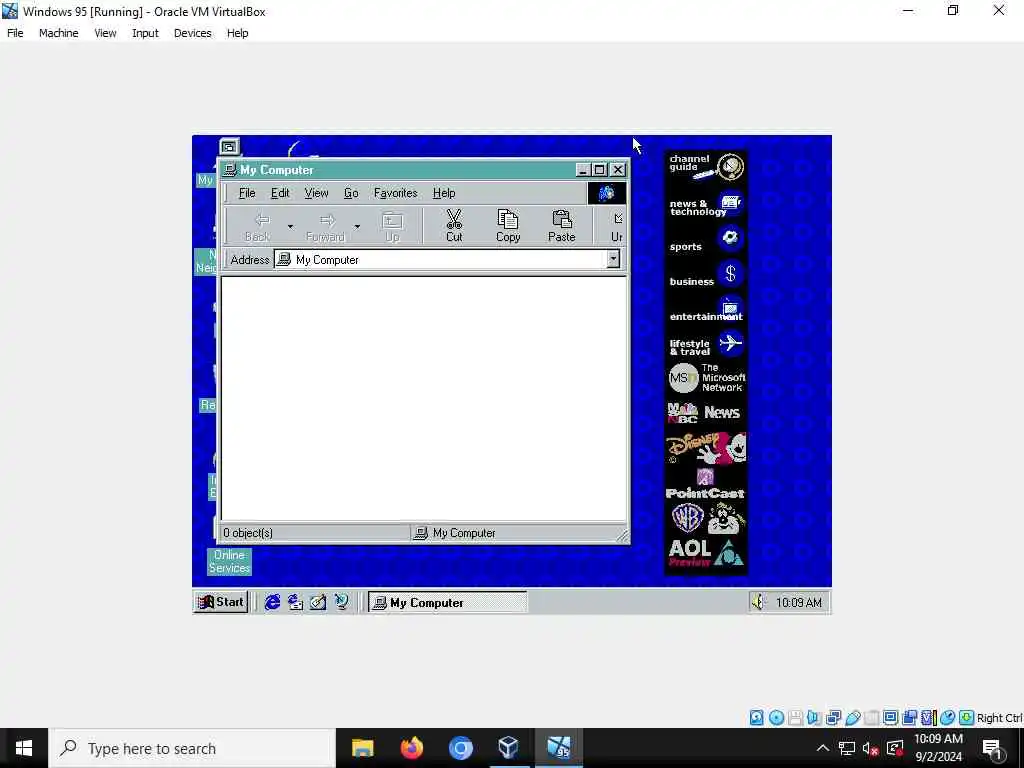This screenshot has width=1024, height=768.
Task: Show hidden icons in host system tray
Action: [x=823, y=748]
